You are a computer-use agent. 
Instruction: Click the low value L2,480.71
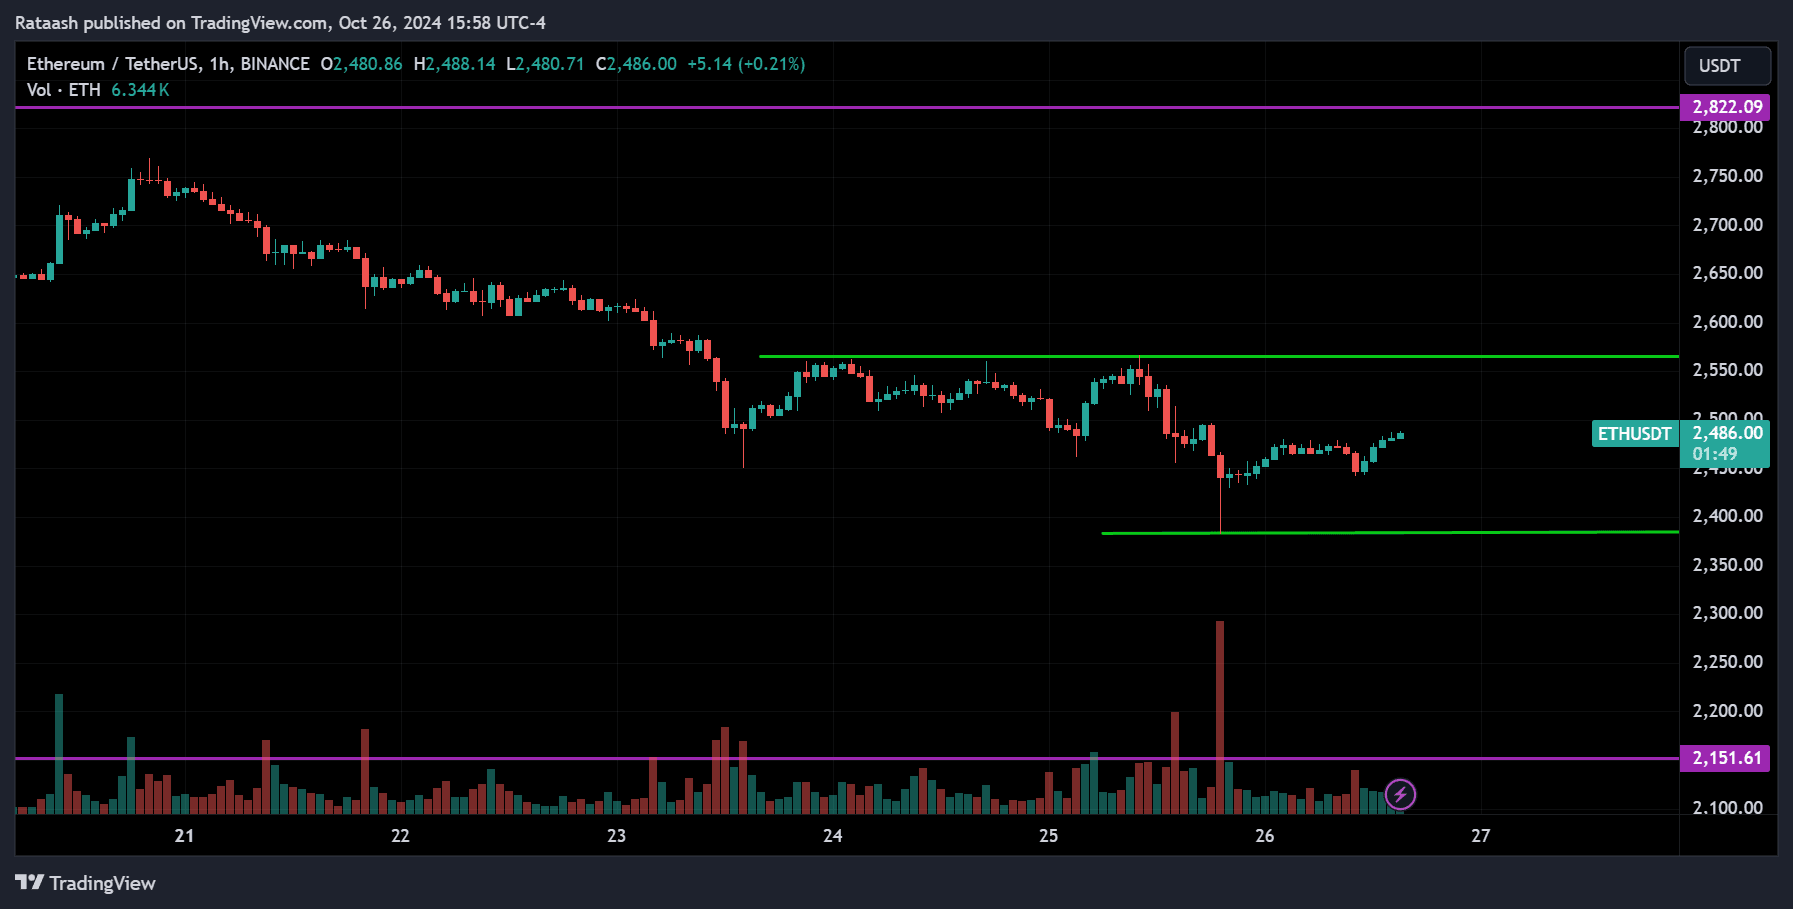tap(545, 64)
